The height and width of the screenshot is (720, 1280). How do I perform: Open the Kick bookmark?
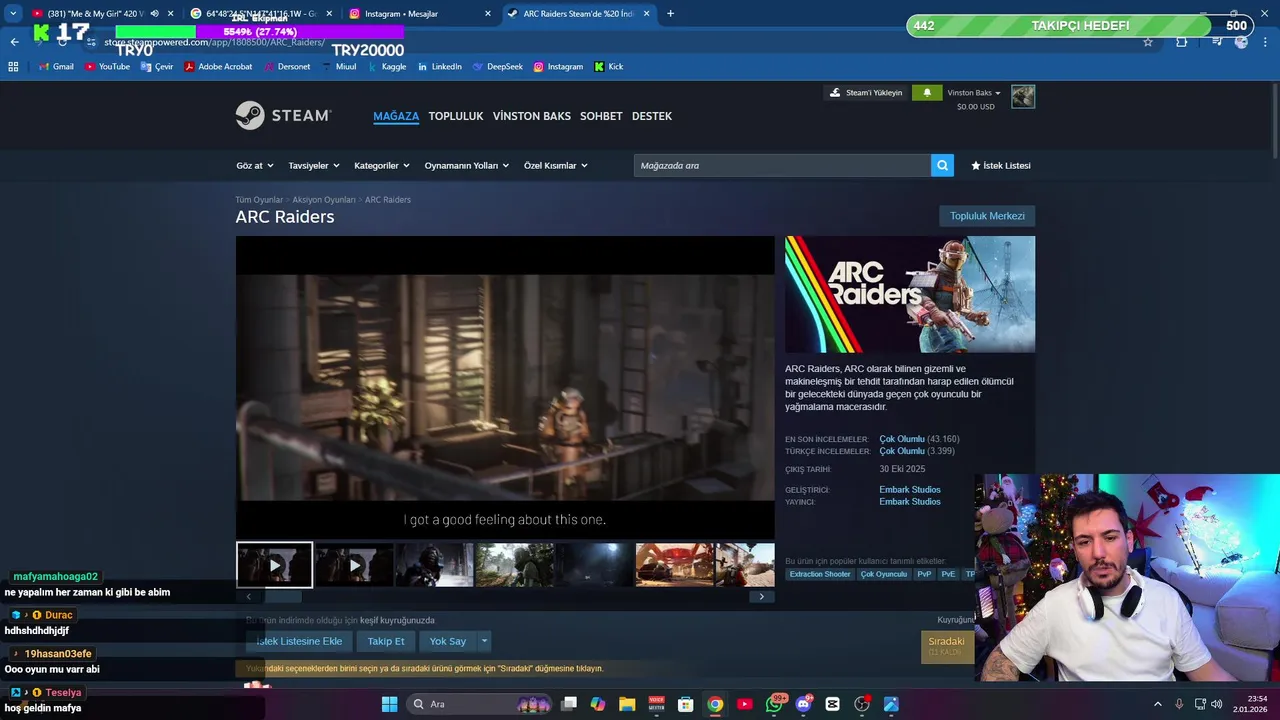[609, 67]
